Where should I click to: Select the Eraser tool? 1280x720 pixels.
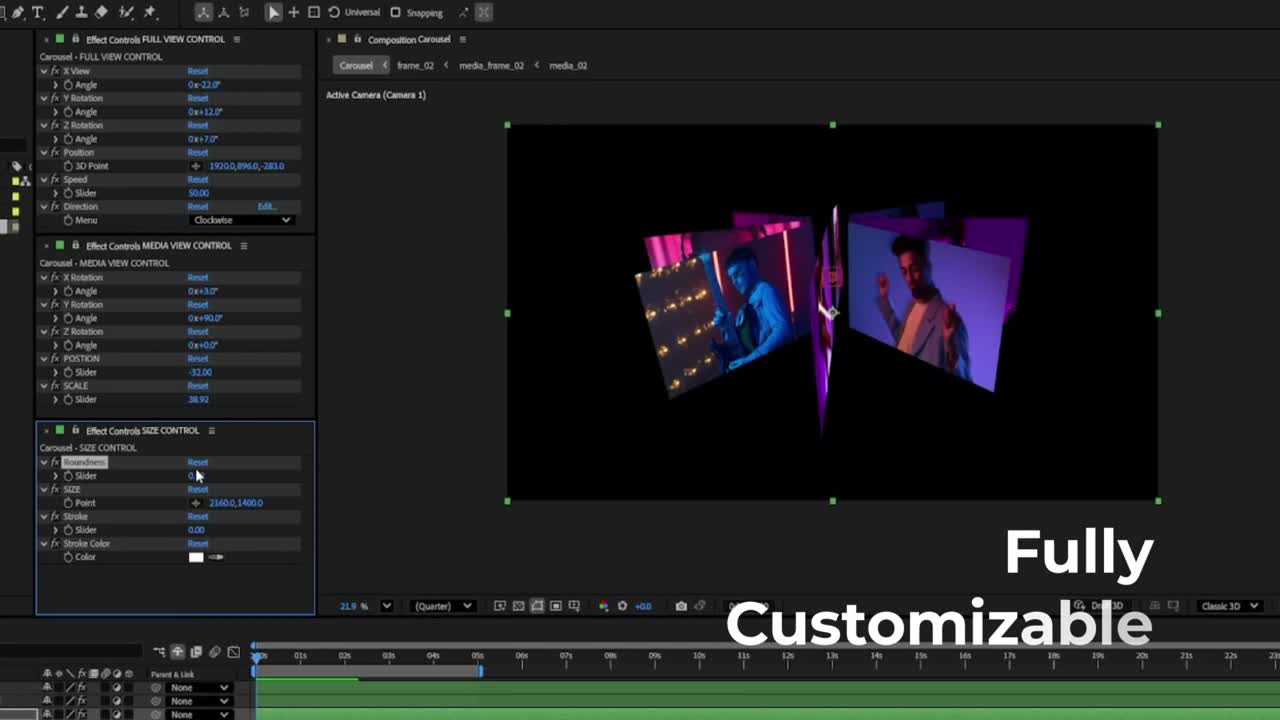coord(101,12)
